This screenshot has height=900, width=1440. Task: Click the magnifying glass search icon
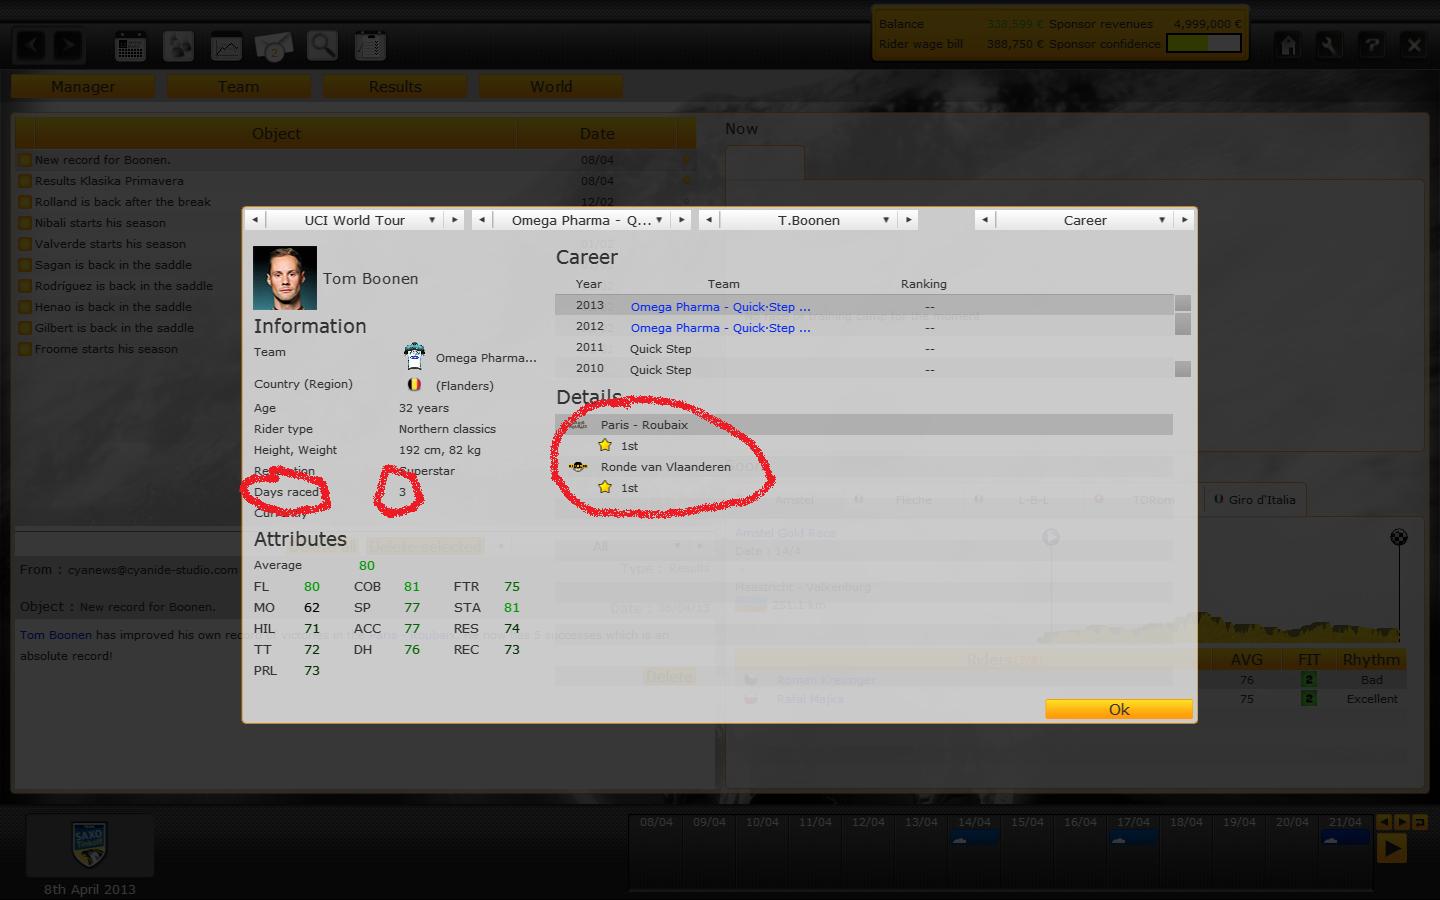[x=322, y=45]
